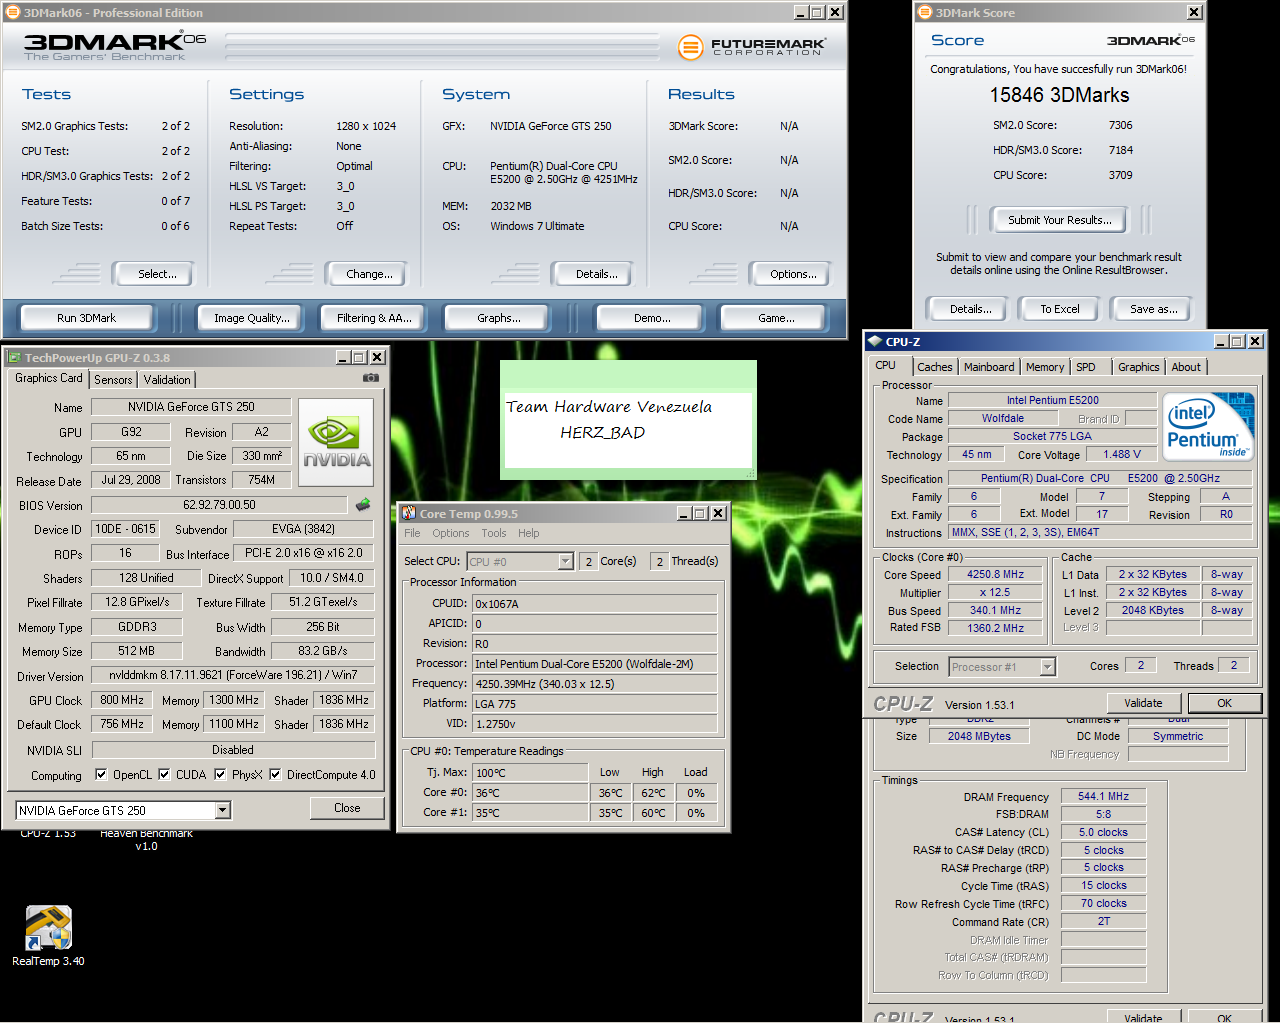The width and height of the screenshot is (1280, 1024).
Task: Open the Memory tab in CPU-Z
Action: click(1045, 367)
